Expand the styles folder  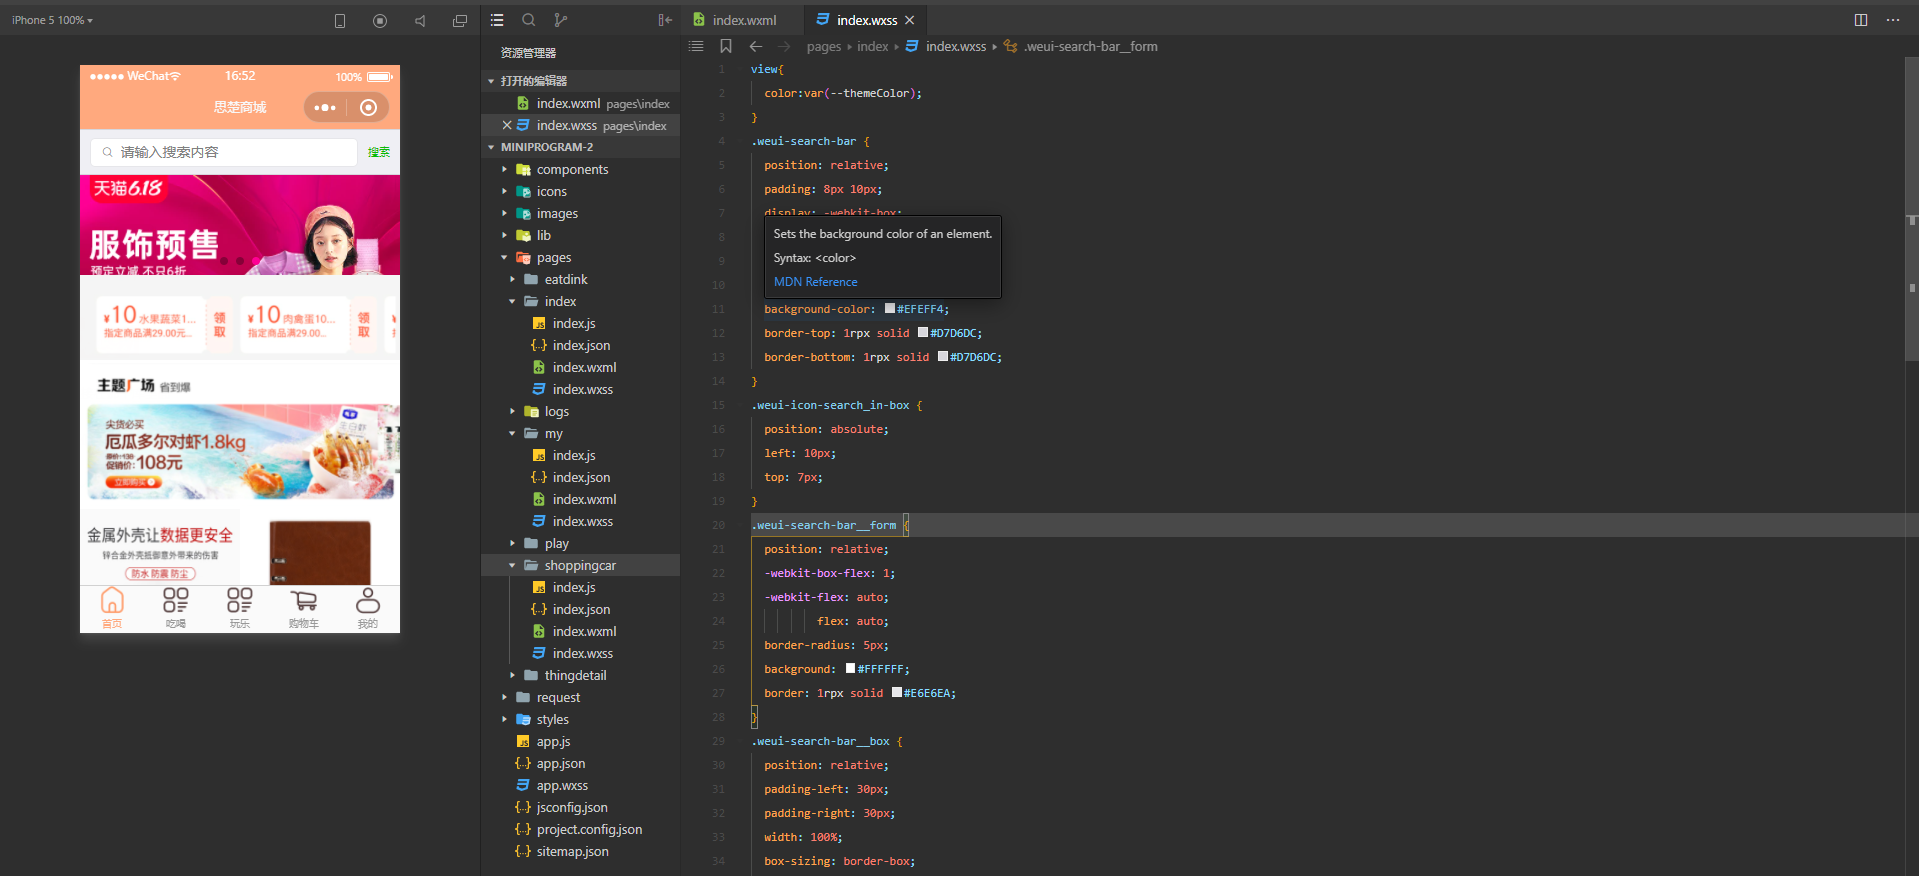(504, 719)
